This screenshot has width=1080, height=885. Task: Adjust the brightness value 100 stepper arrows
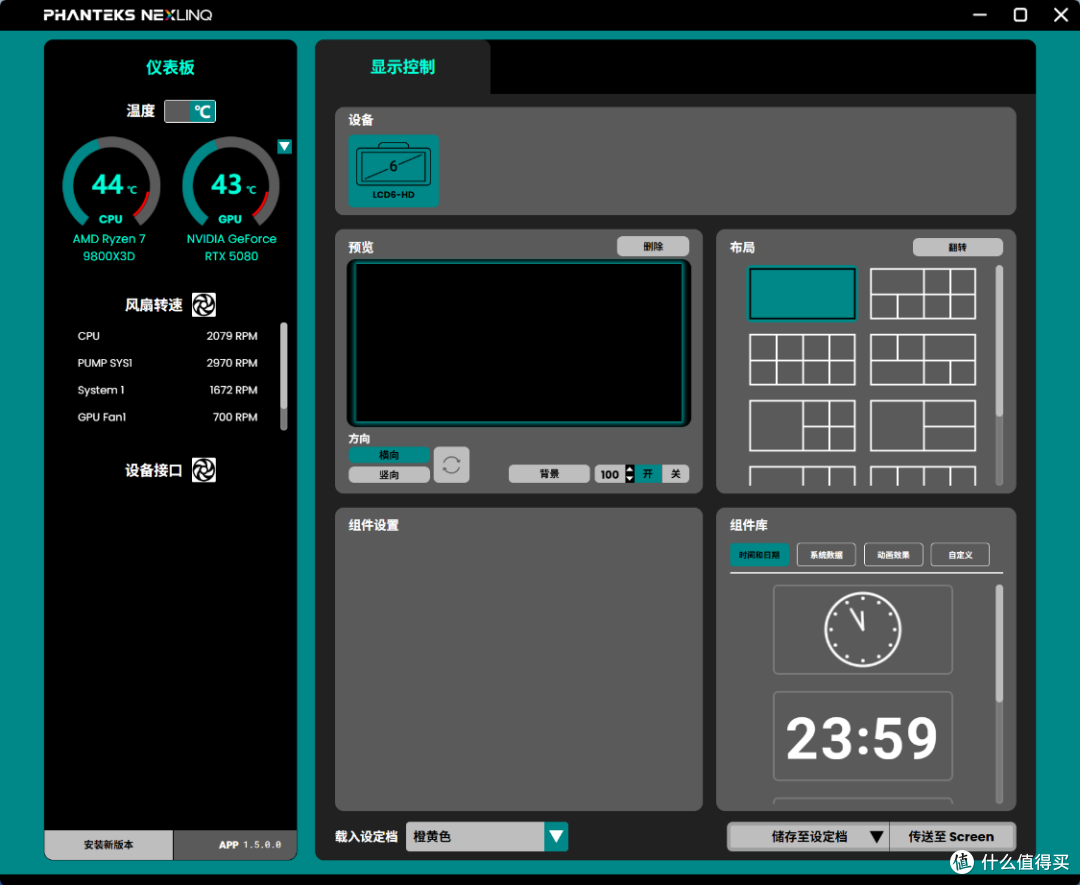click(x=630, y=474)
